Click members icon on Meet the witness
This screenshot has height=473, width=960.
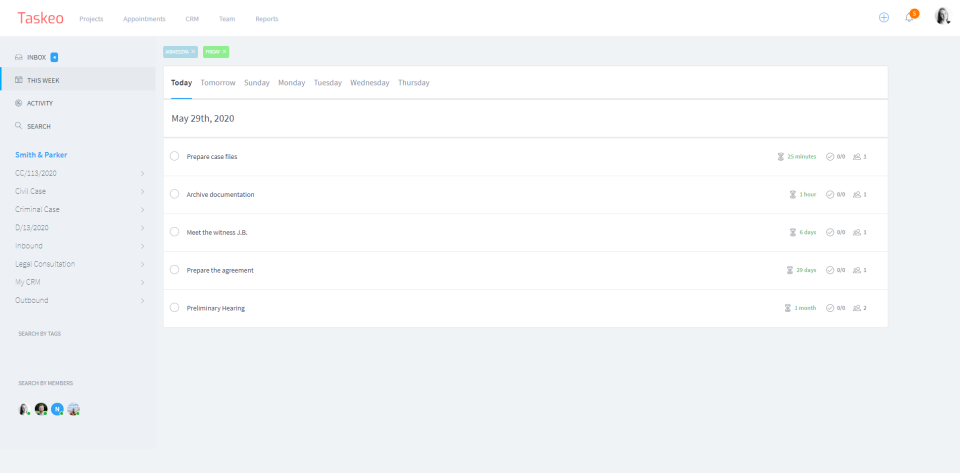pos(857,233)
